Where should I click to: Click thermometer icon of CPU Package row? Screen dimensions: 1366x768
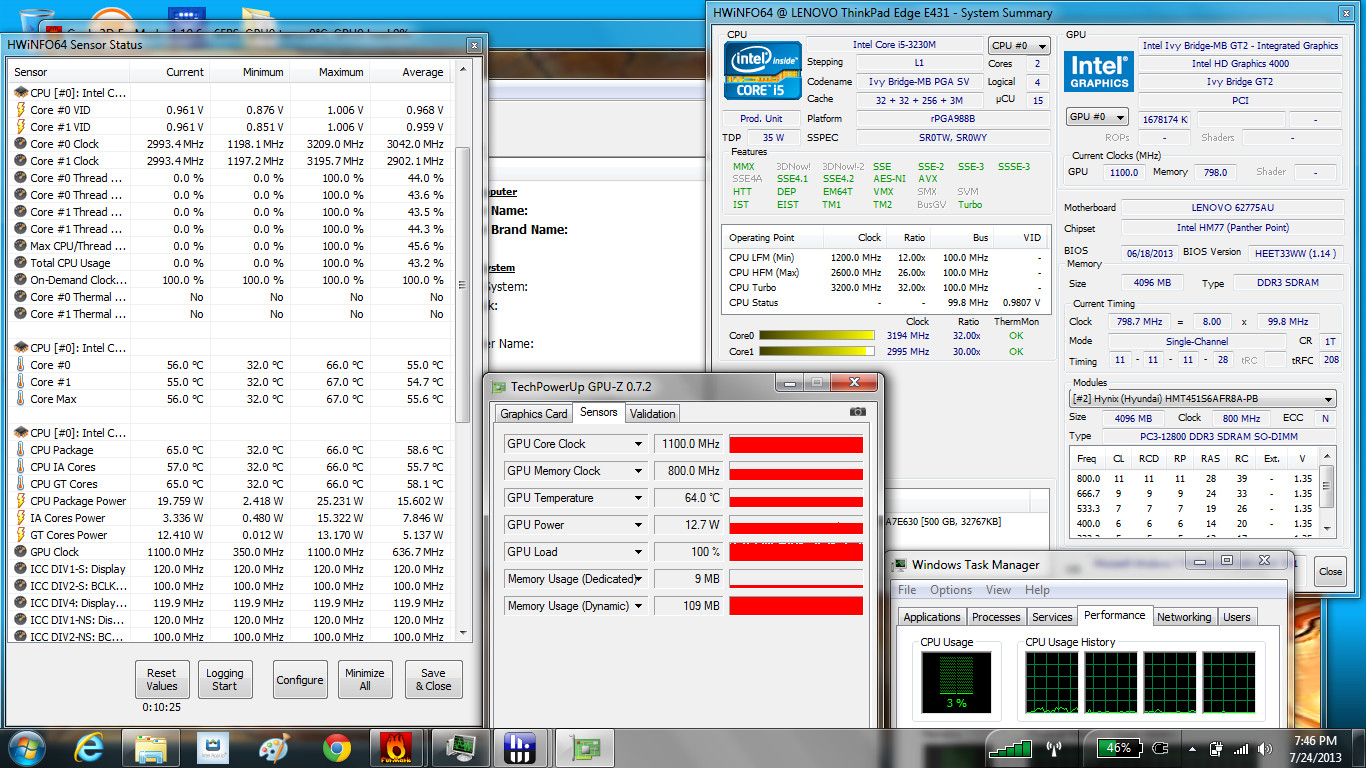pyautogui.click(x=20, y=450)
